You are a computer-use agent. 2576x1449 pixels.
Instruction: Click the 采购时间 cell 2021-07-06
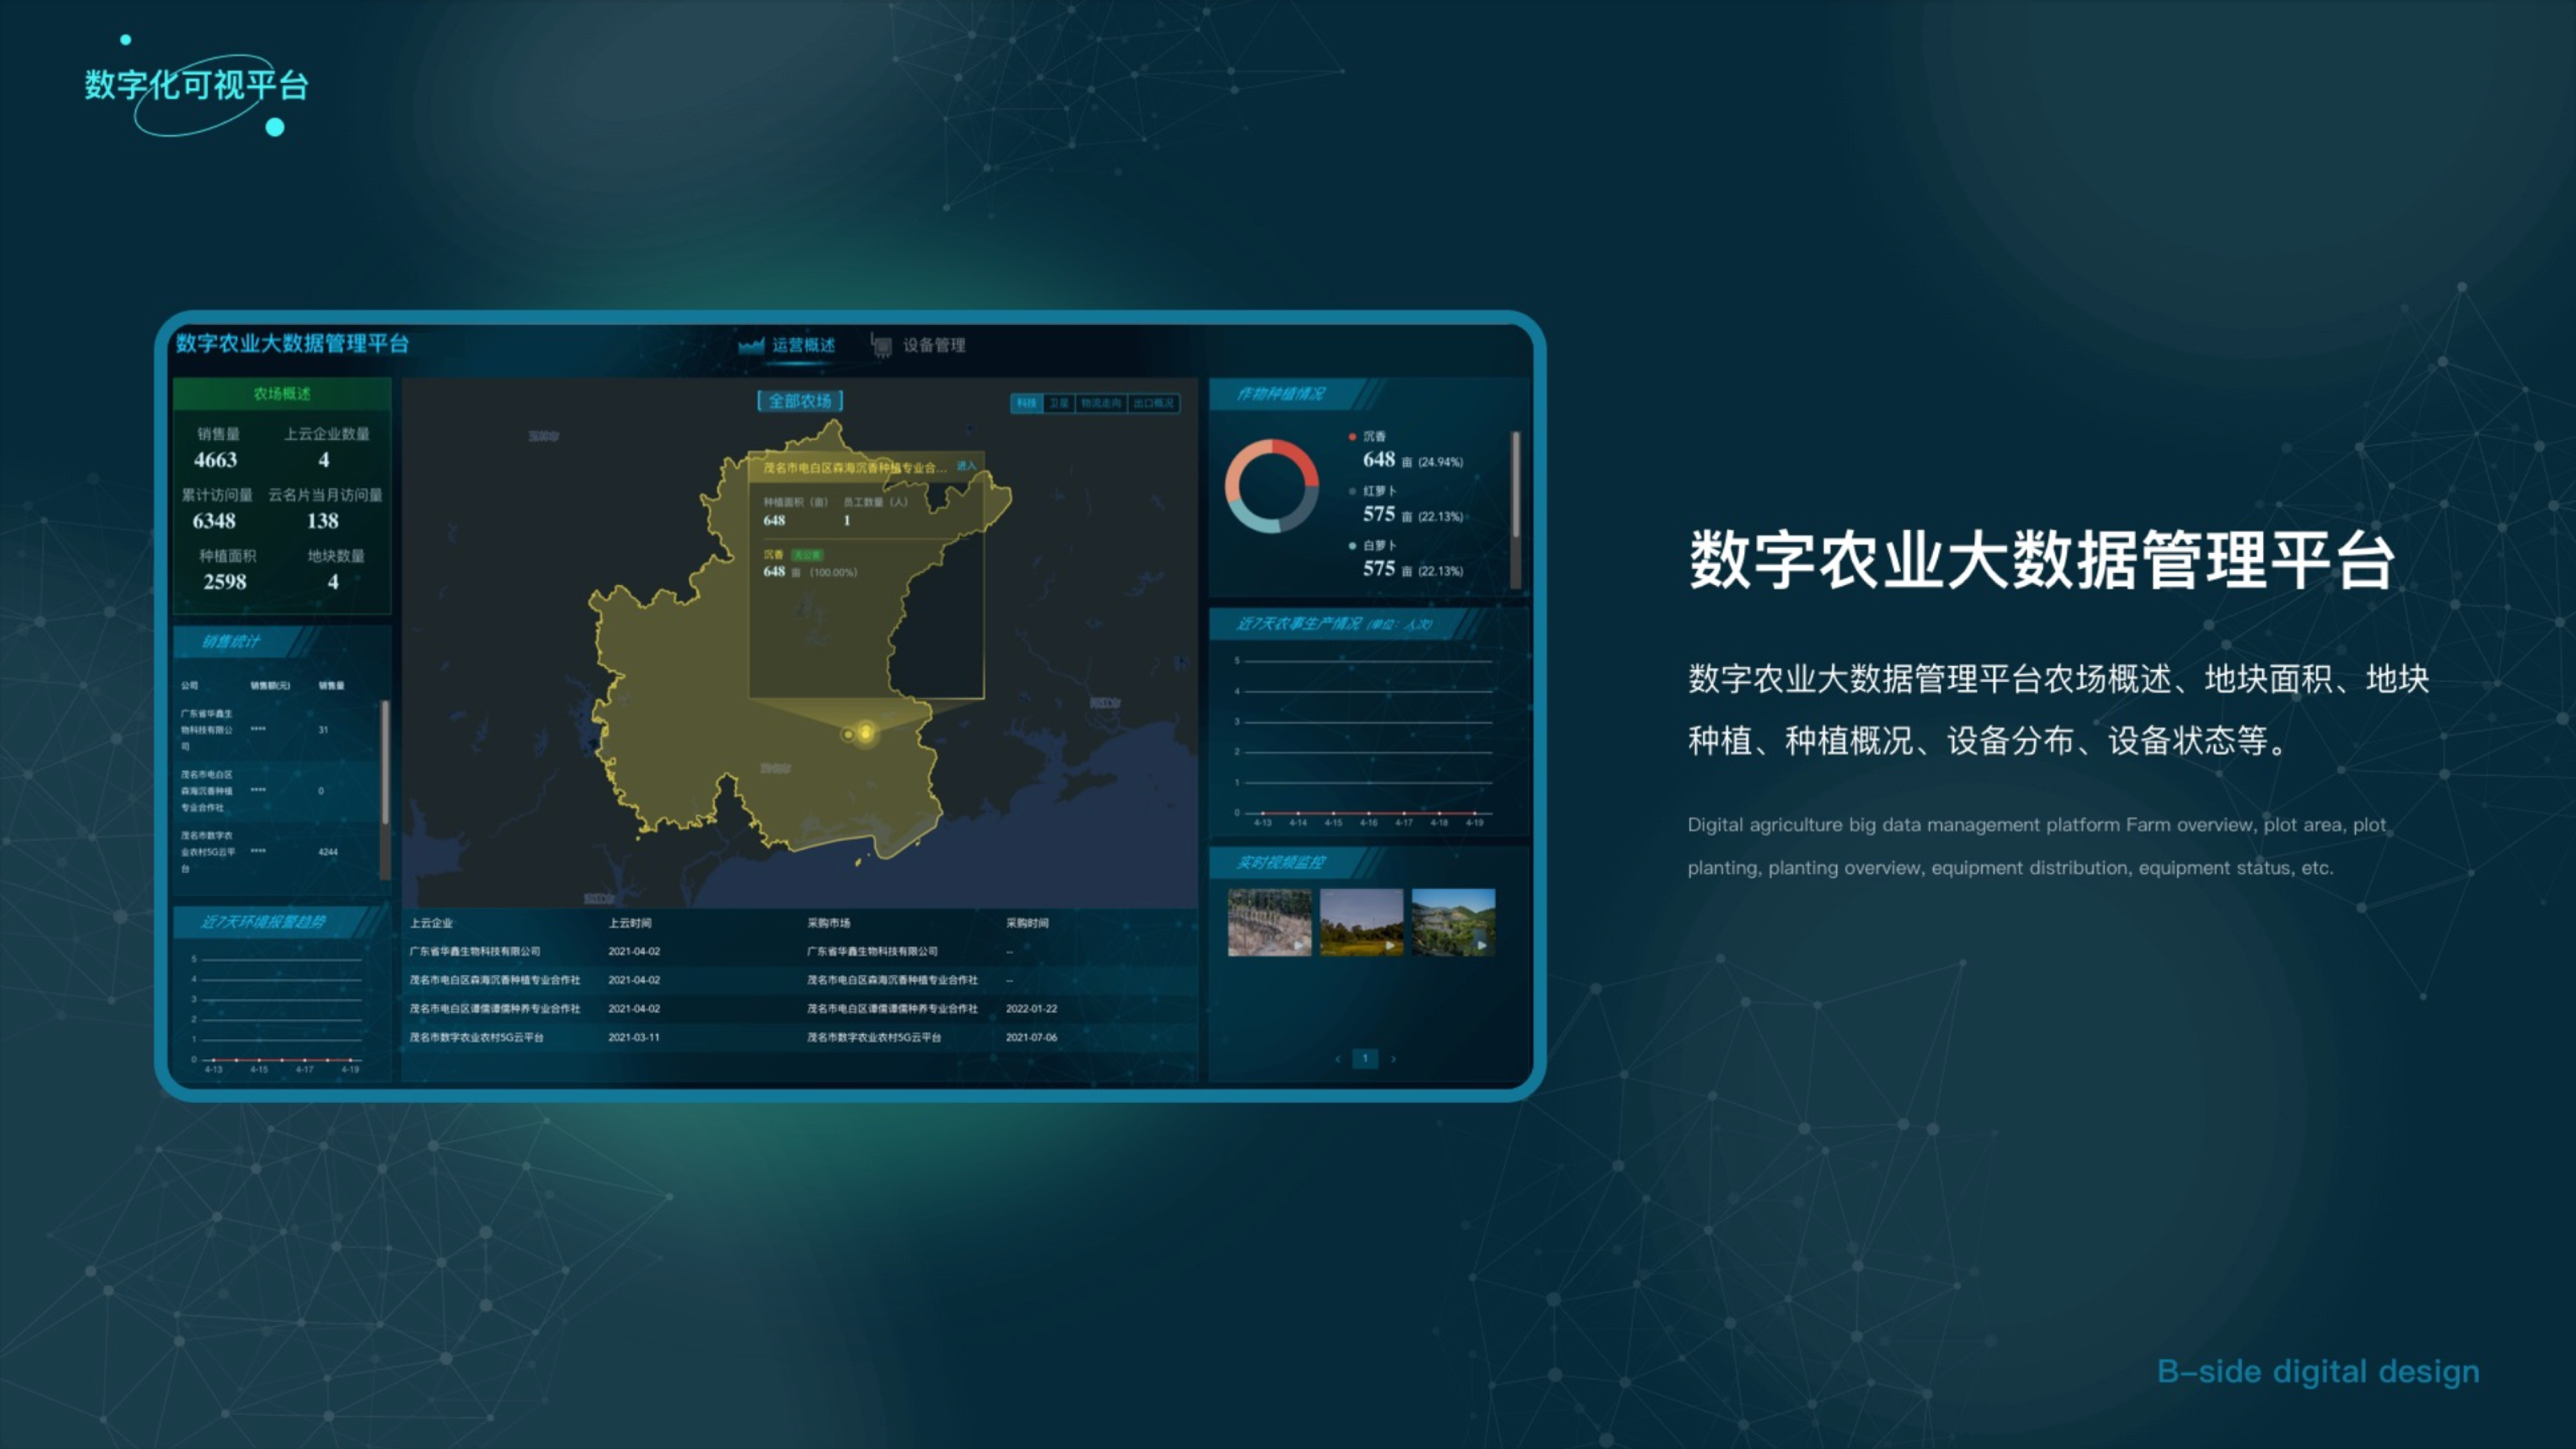(x=1031, y=1037)
